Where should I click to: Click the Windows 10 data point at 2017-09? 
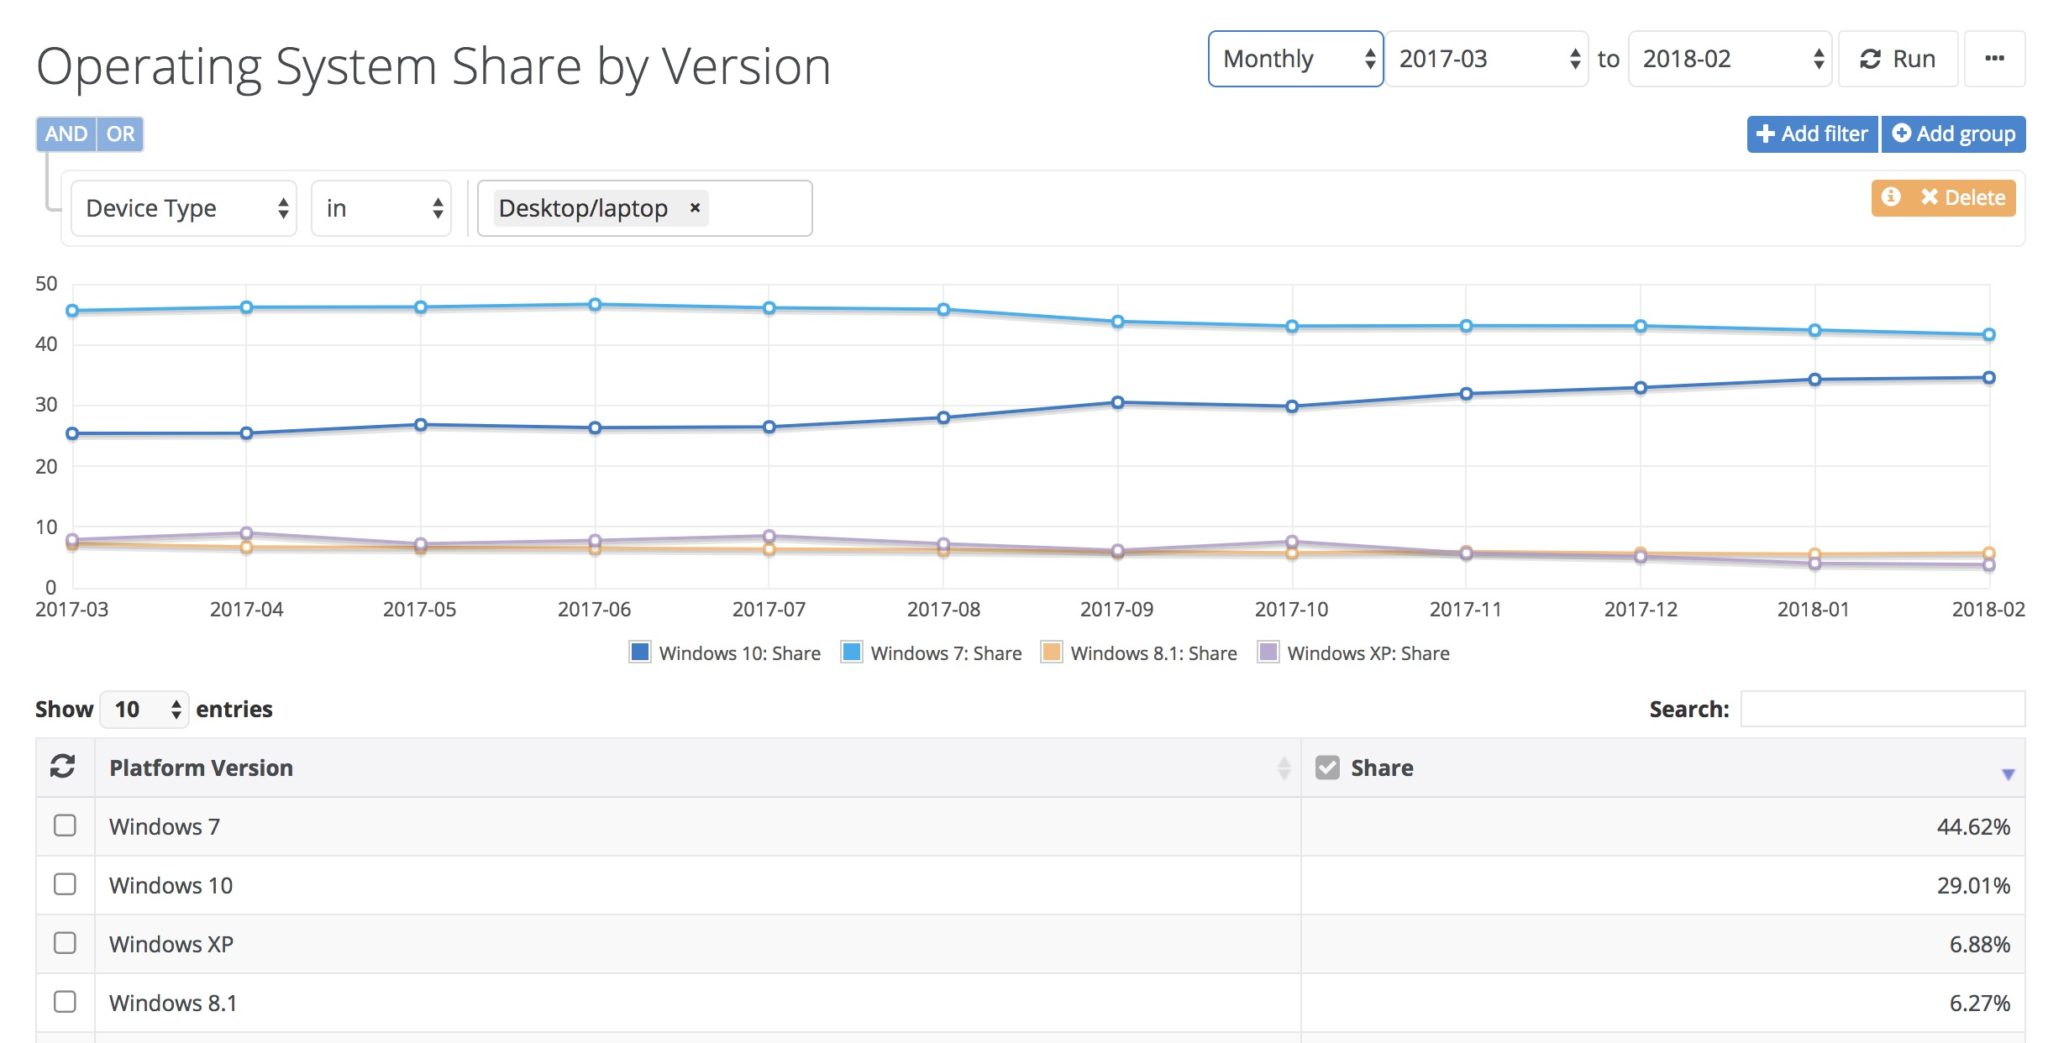coord(1118,402)
